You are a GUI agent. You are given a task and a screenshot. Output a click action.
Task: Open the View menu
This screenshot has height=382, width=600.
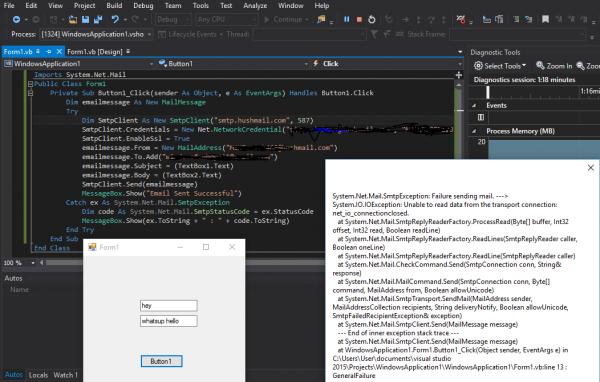tap(55, 6)
